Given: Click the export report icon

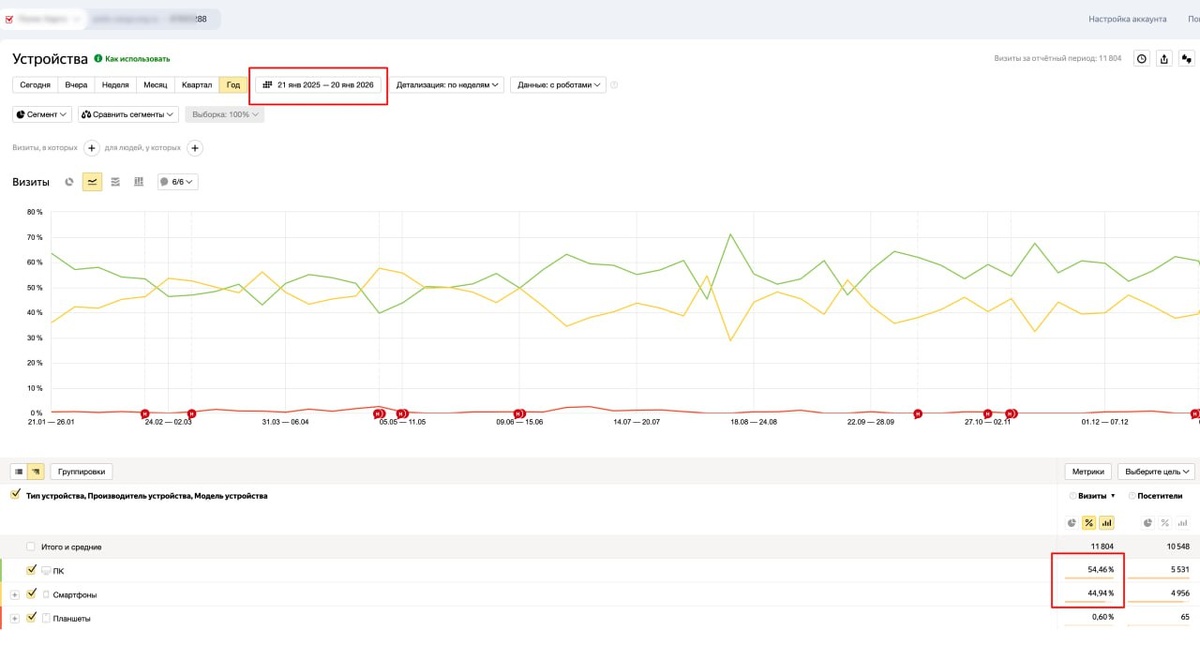Looking at the screenshot, I should click(x=1164, y=59).
